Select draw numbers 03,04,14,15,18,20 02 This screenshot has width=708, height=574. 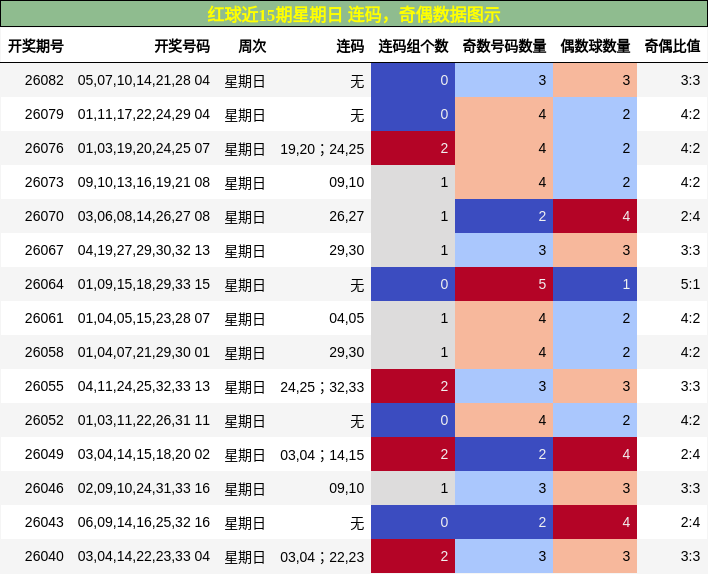144,454
